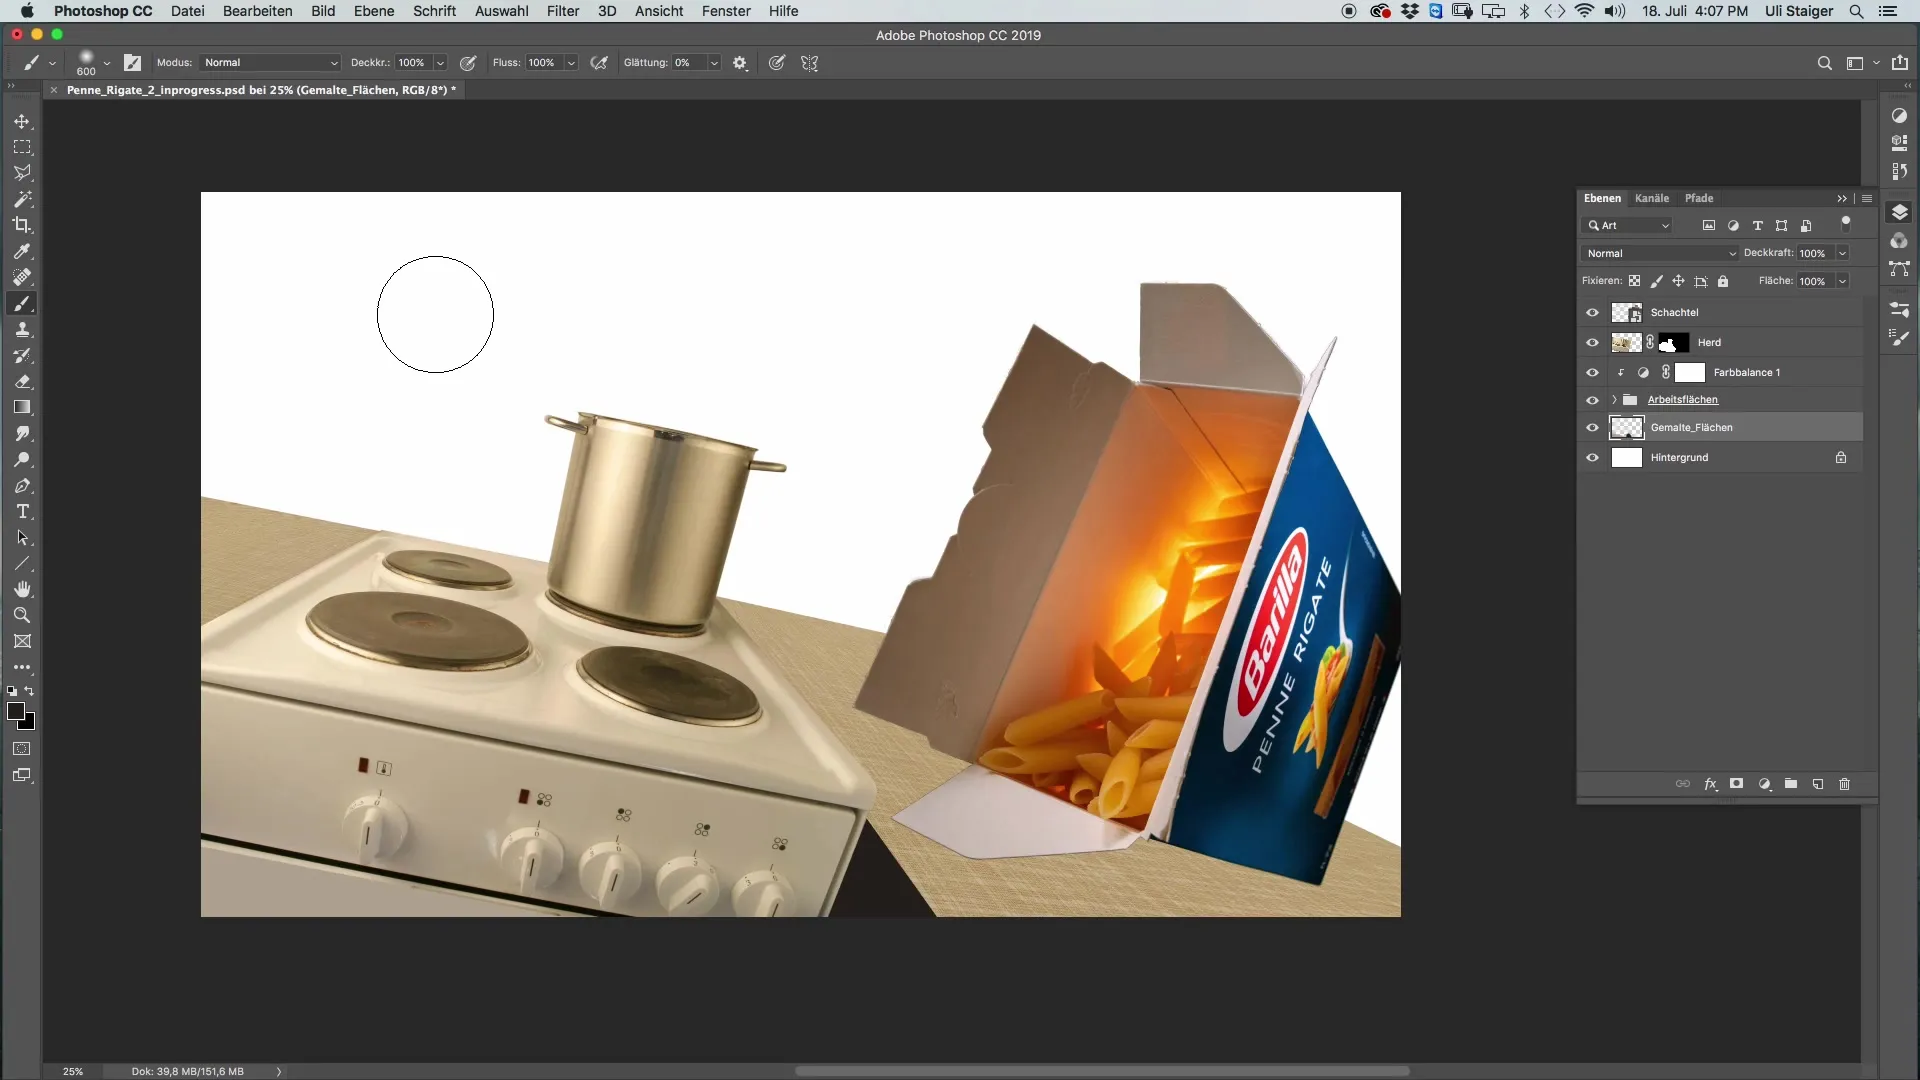
Task: Open the layer styles fx menu
Action: 1711,784
